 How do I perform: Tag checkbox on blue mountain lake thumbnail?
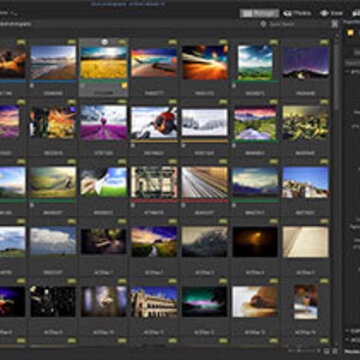(234, 205)
